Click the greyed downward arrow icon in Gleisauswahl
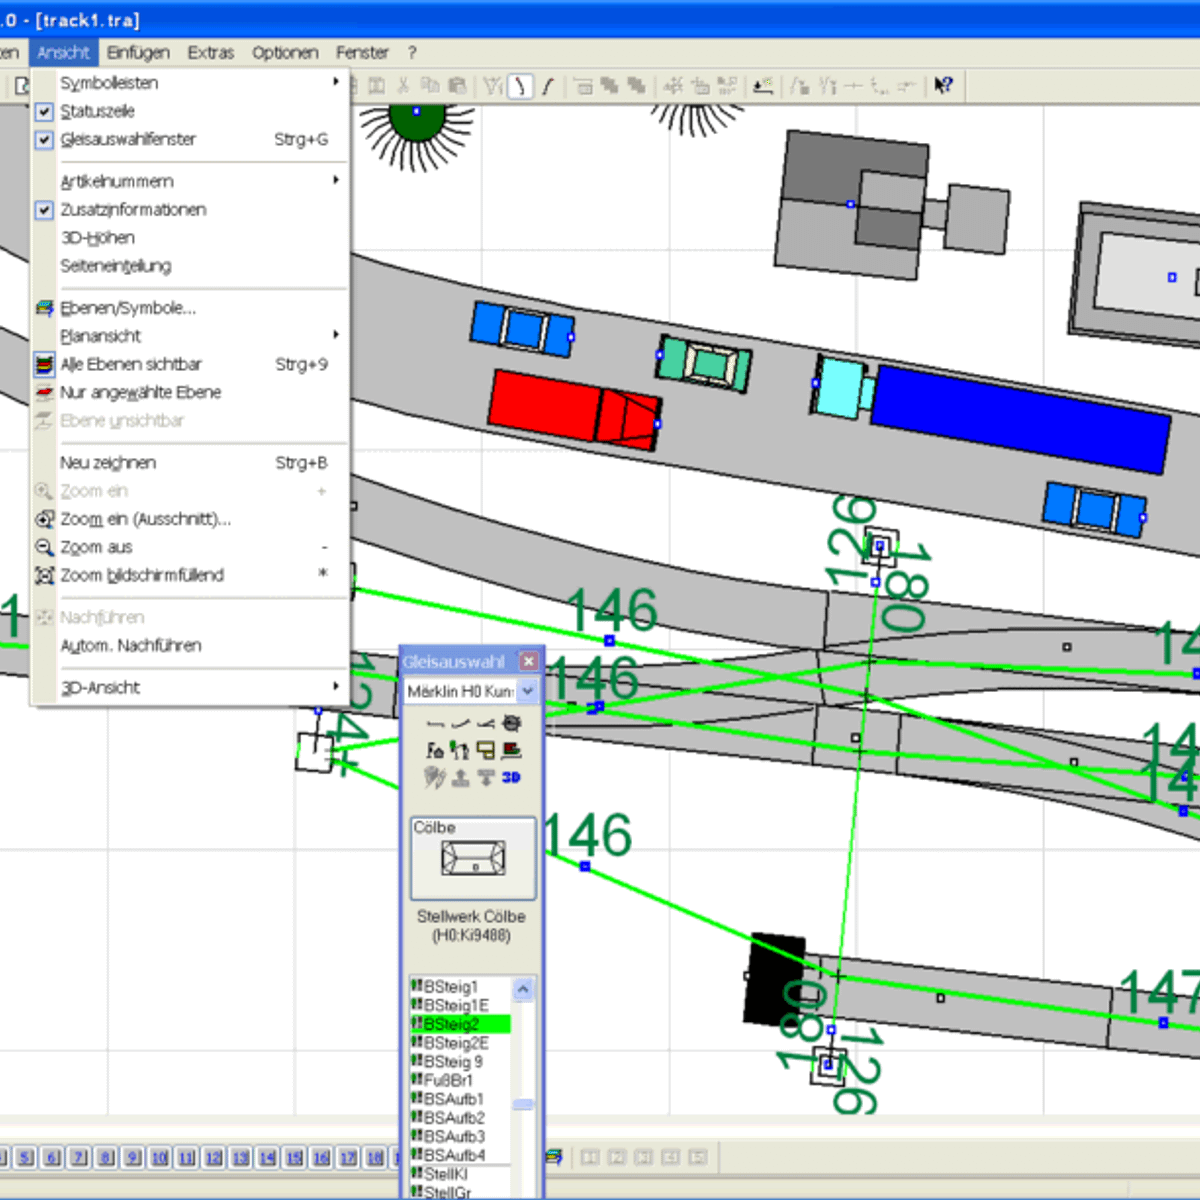The image size is (1200, 1200). click(485, 777)
